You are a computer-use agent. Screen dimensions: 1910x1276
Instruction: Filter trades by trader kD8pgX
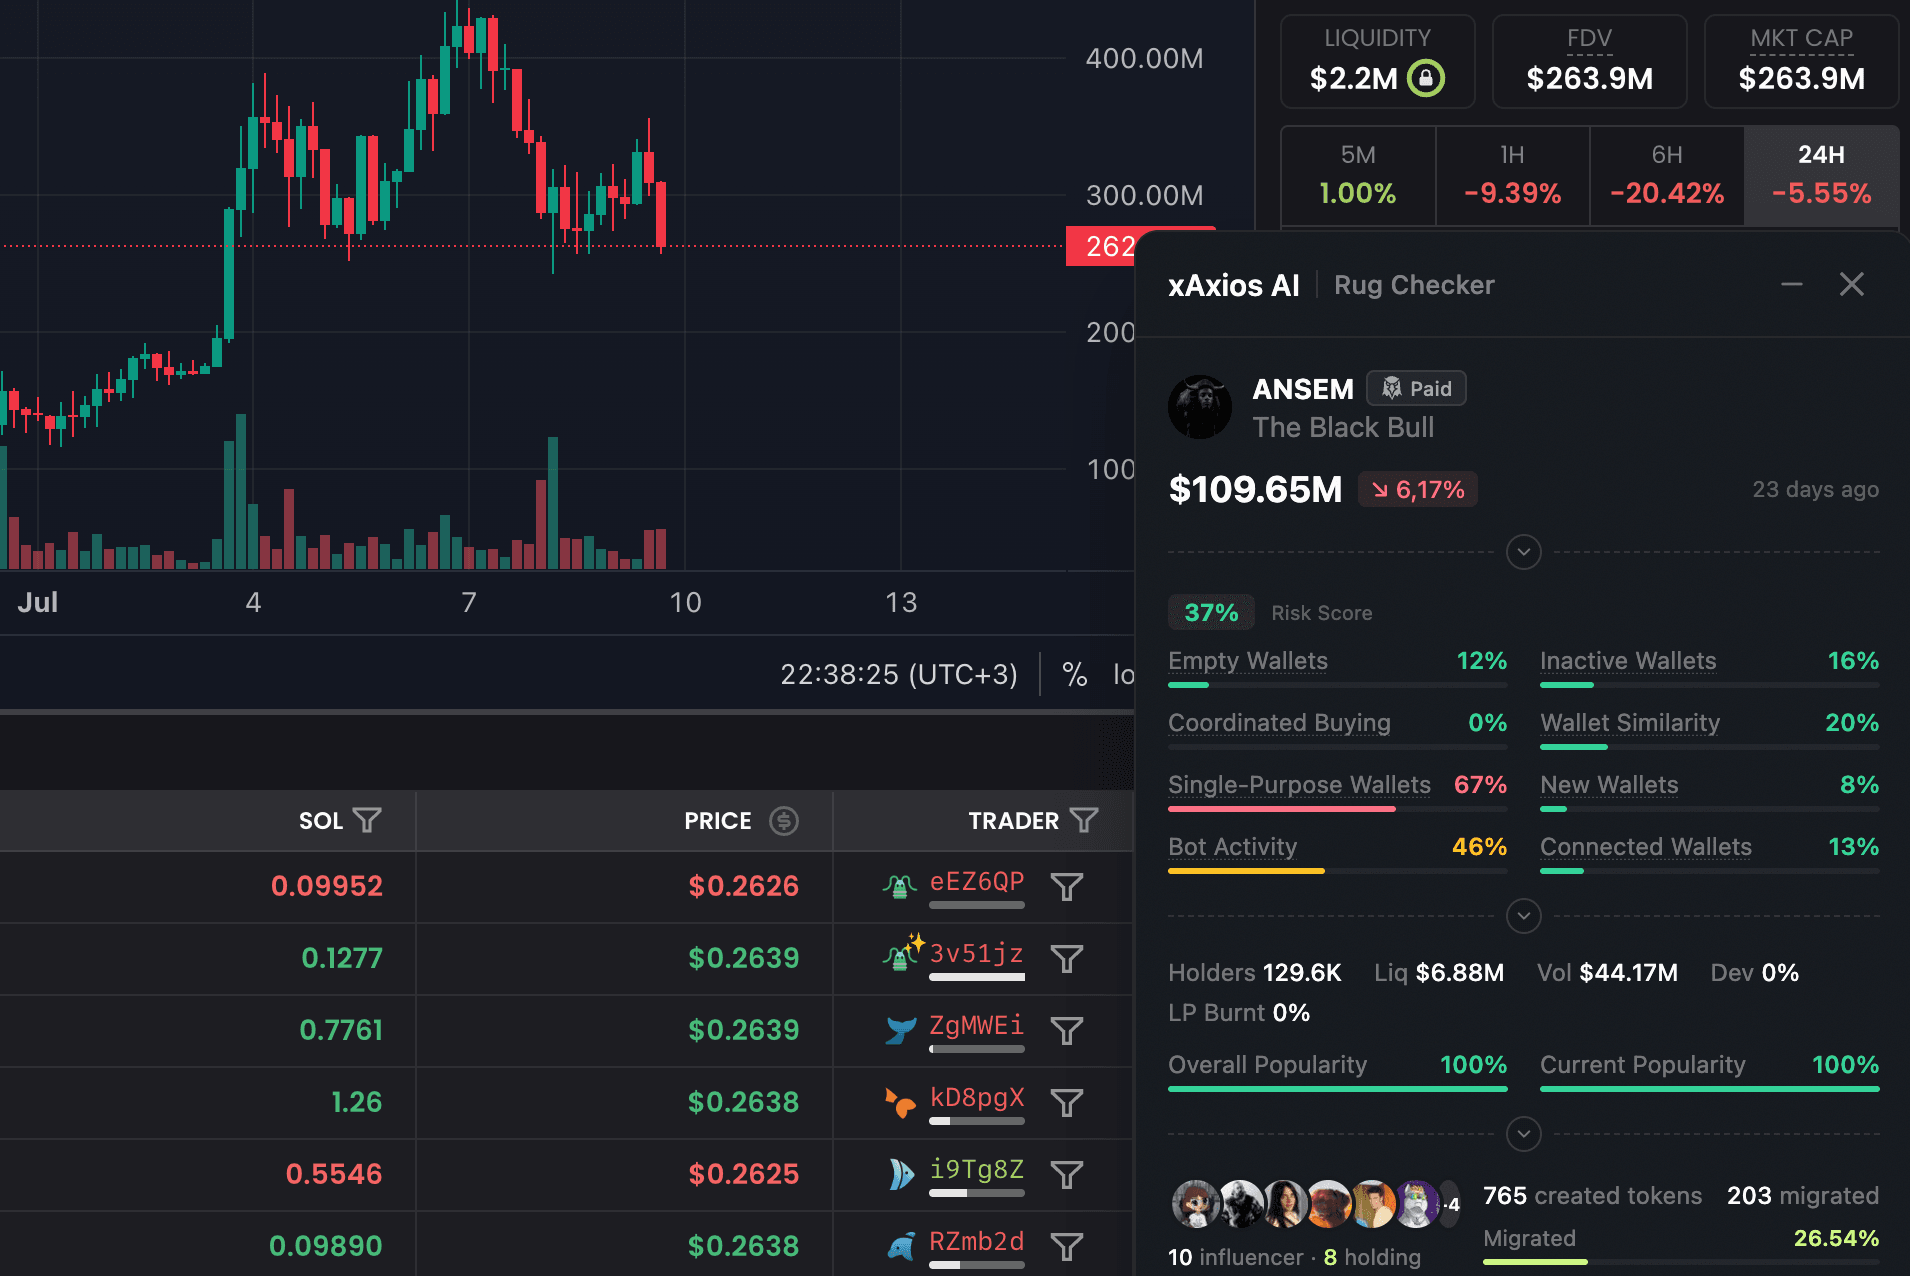click(x=1067, y=1103)
